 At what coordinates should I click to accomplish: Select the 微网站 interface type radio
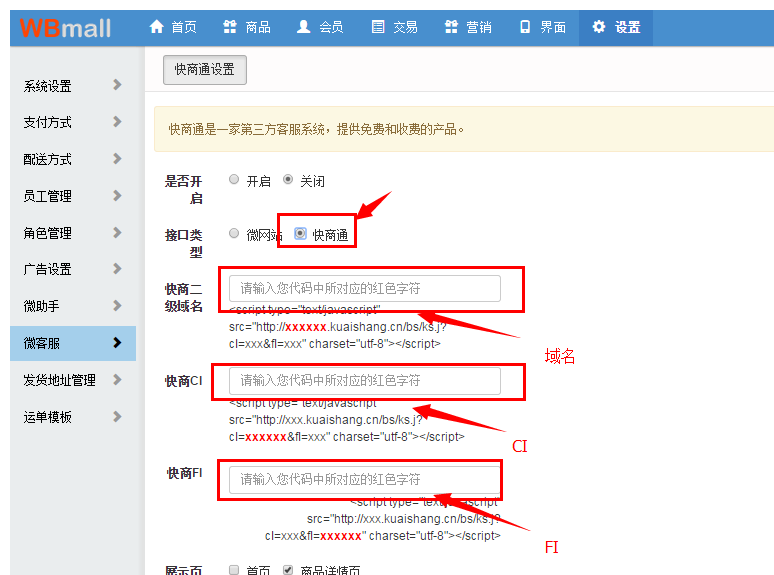pyautogui.click(x=234, y=234)
